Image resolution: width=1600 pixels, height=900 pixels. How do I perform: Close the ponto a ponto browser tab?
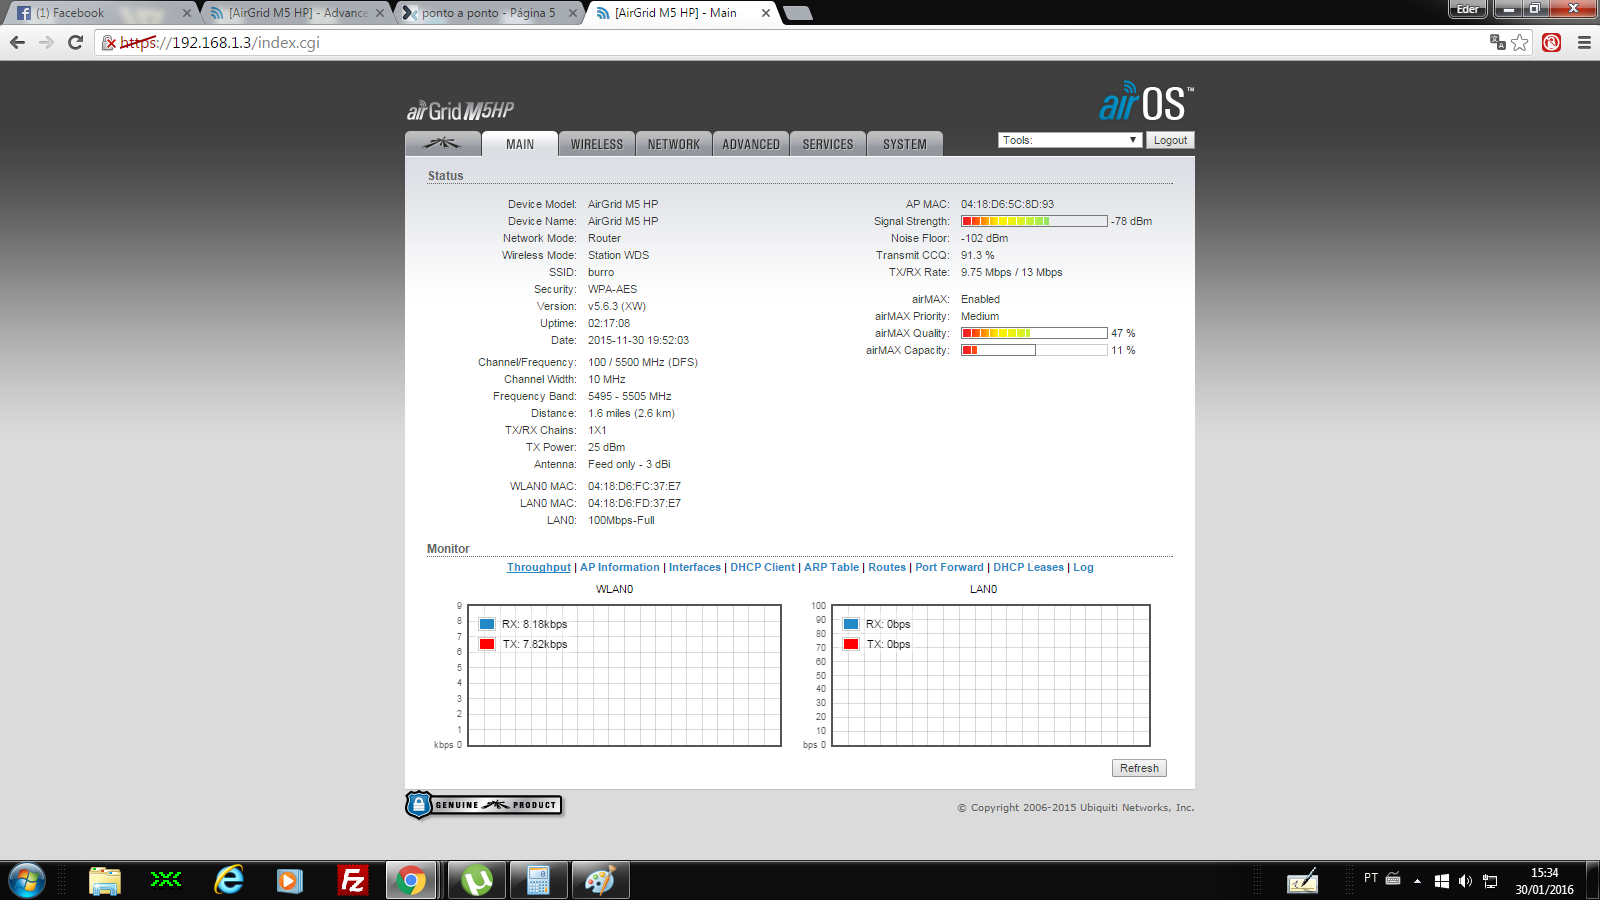coord(573,13)
